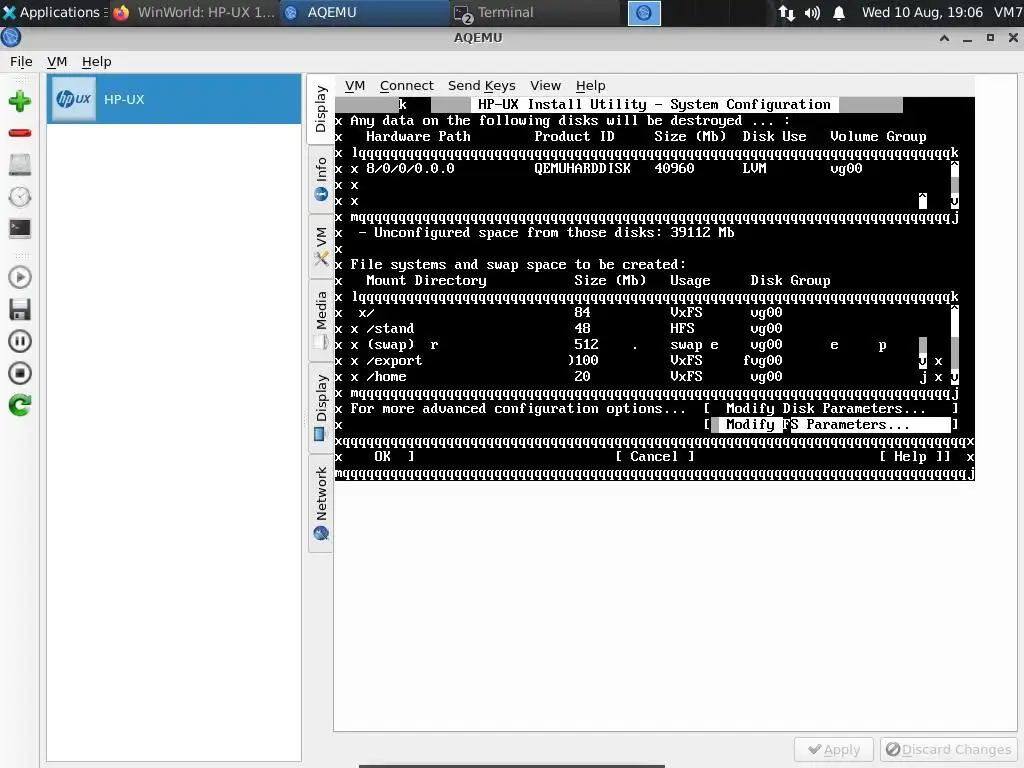Open the Help menu in the display panel
Screen dimensions: 1024x768
pos(590,86)
